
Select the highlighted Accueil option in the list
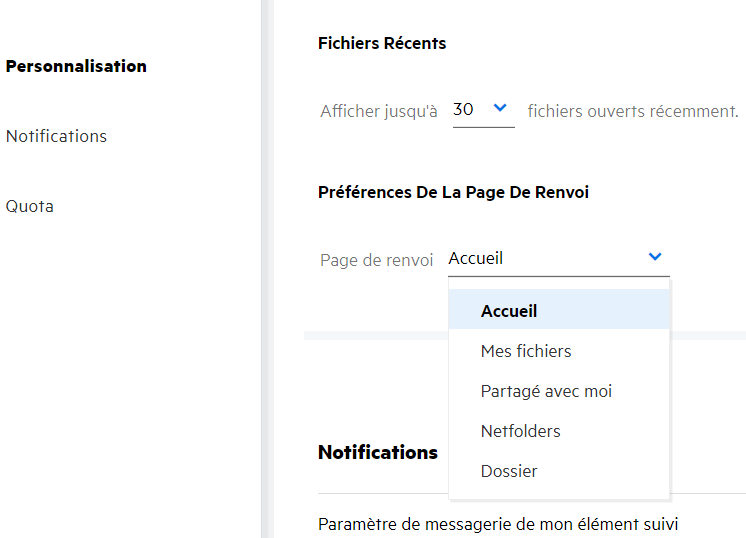click(509, 311)
